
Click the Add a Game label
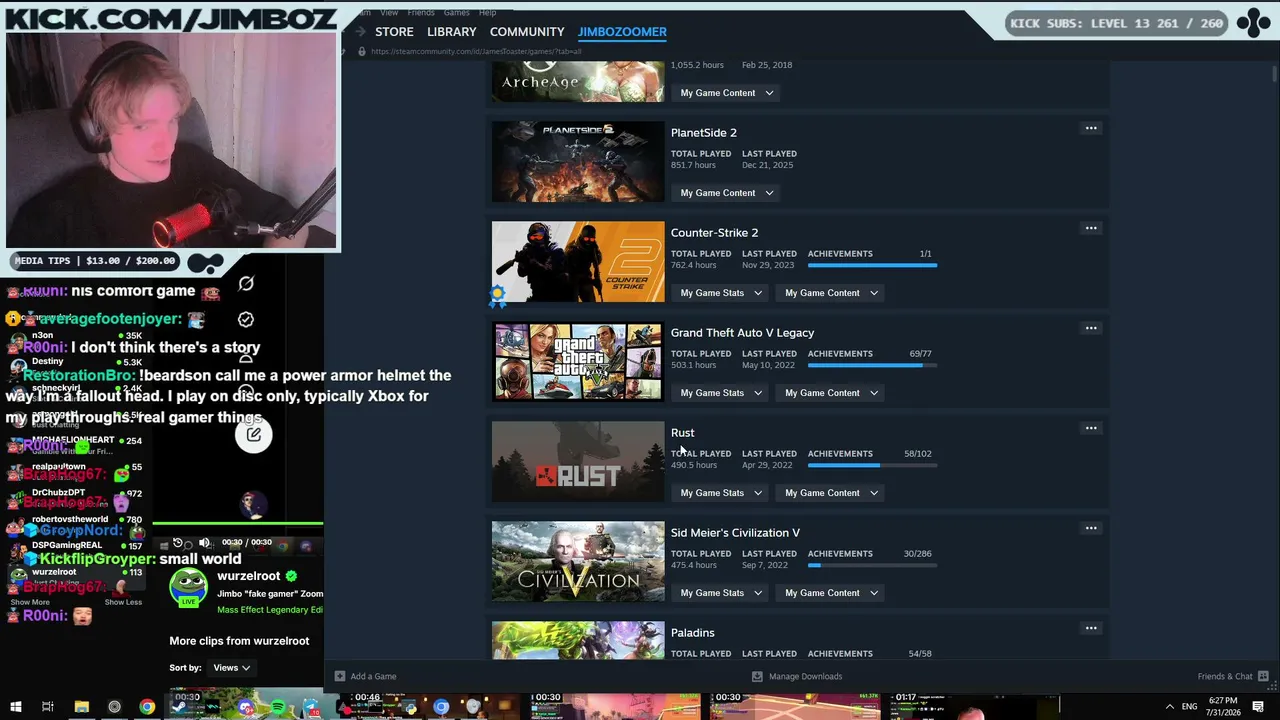click(x=373, y=676)
